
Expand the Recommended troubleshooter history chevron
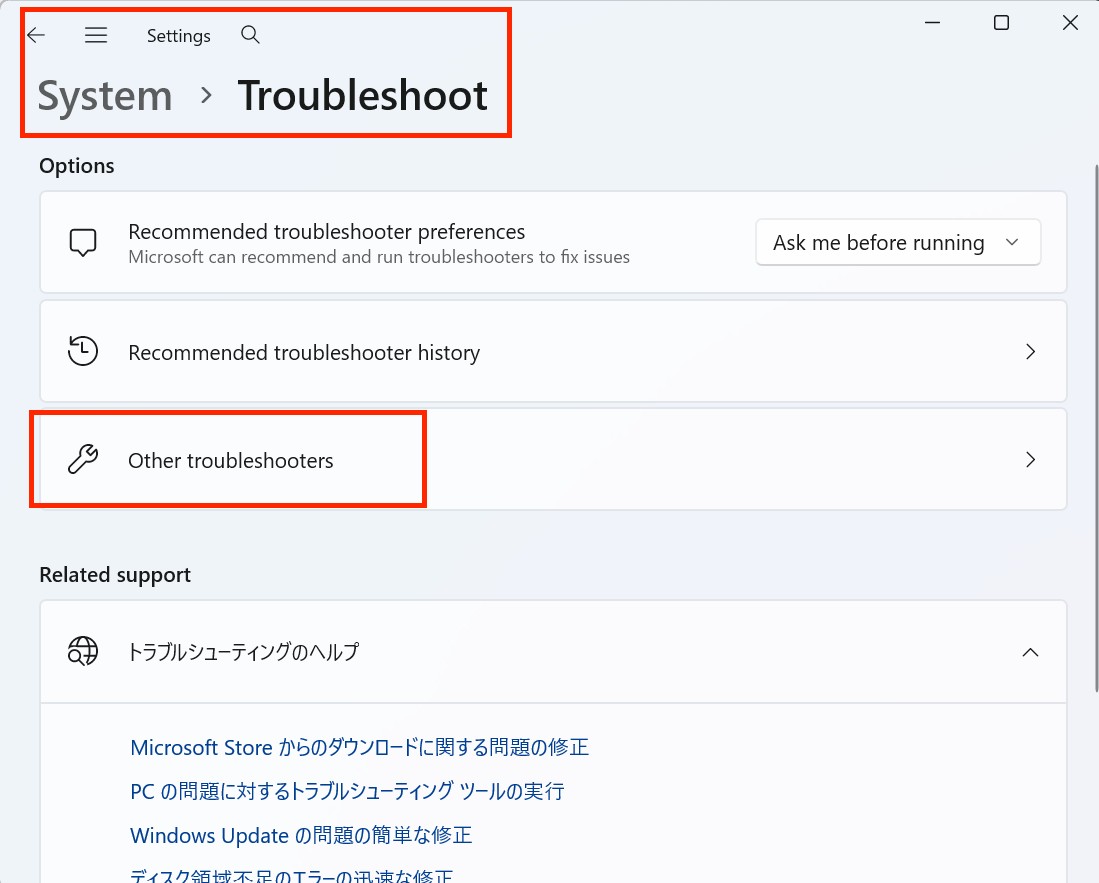click(x=1030, y=351)
